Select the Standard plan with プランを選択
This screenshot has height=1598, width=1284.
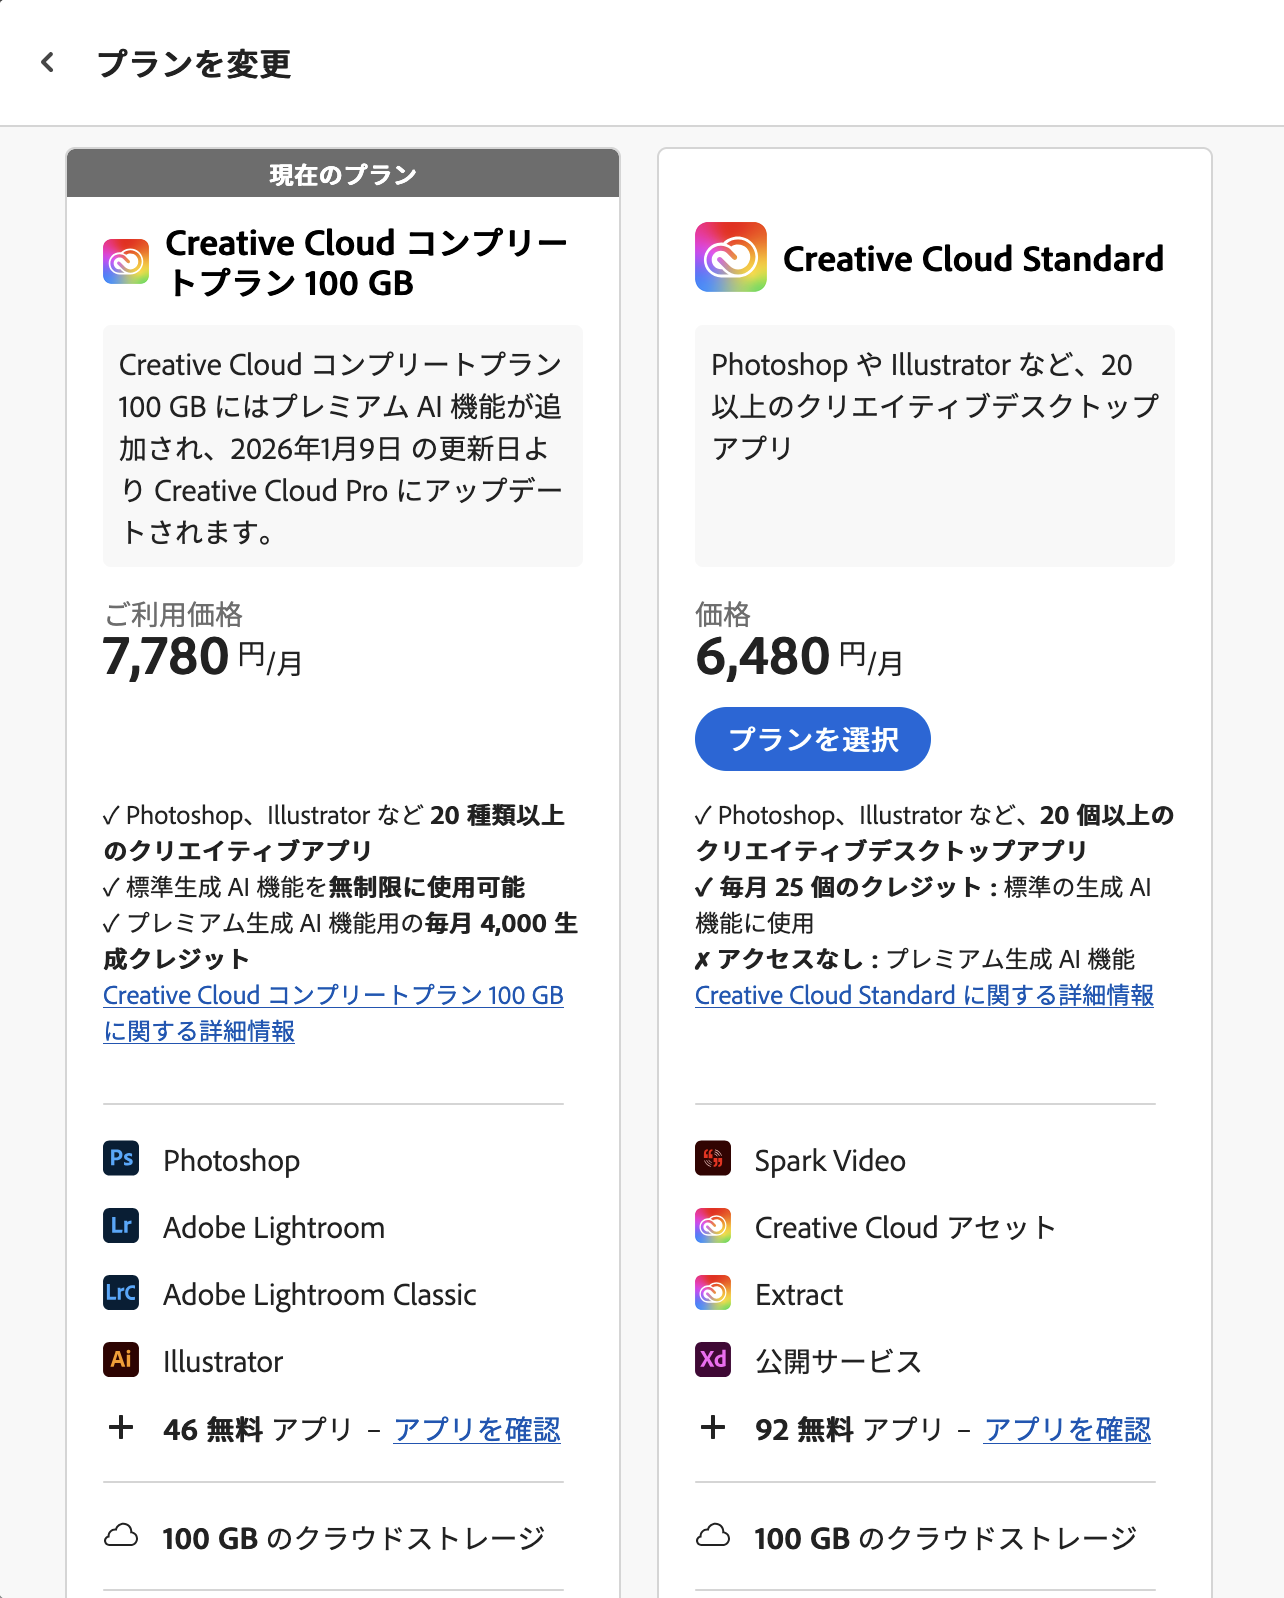click(813, 739)
